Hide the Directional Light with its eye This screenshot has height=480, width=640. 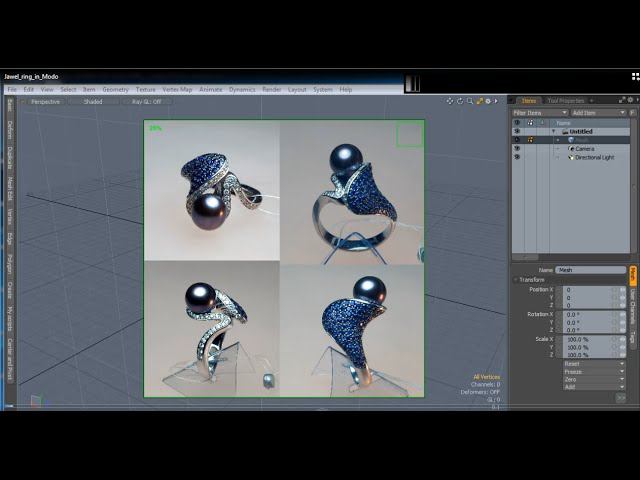(517, 157)
